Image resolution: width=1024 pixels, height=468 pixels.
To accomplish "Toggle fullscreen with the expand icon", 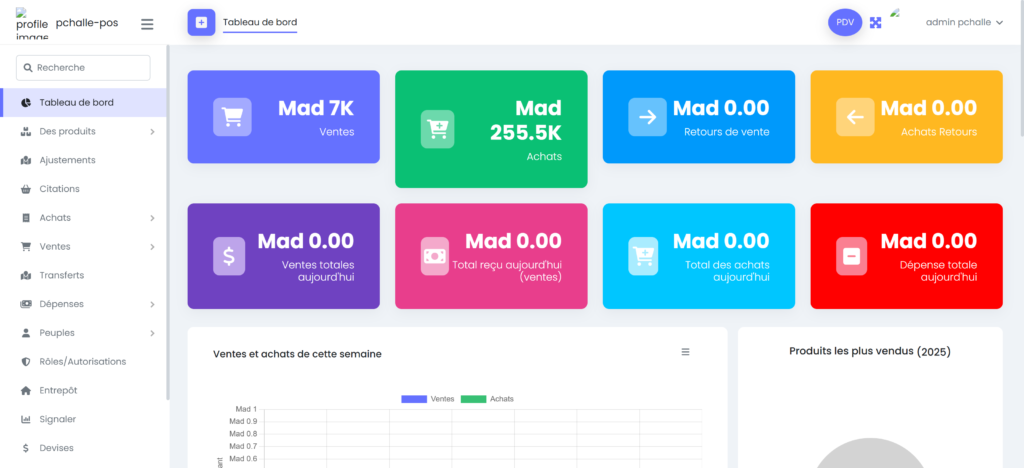I will [875, 23].
